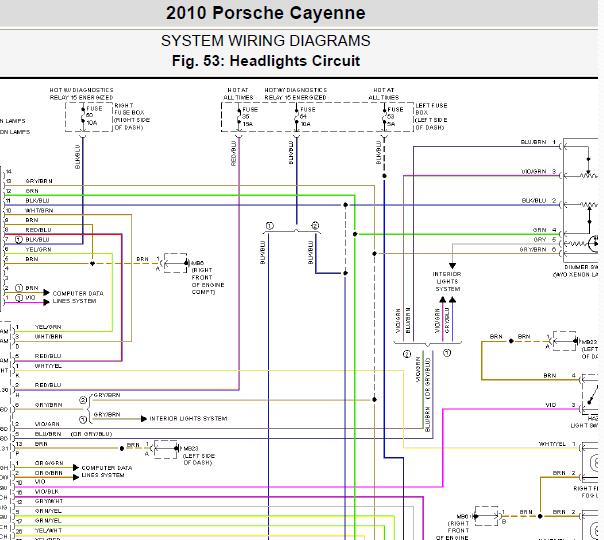The height and width of the screenshot is (540, 604).
Task: Select the "FUSE 64 10A" label
Action: coord(307,117)
